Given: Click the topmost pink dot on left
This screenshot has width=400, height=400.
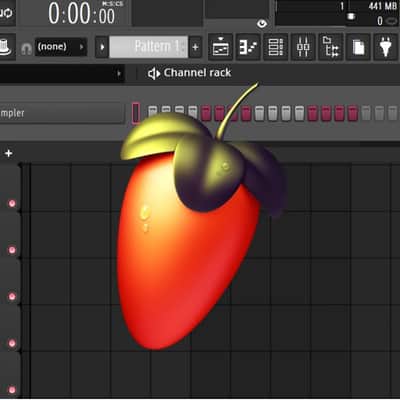Looking at the screenshot, I should 12,203.
